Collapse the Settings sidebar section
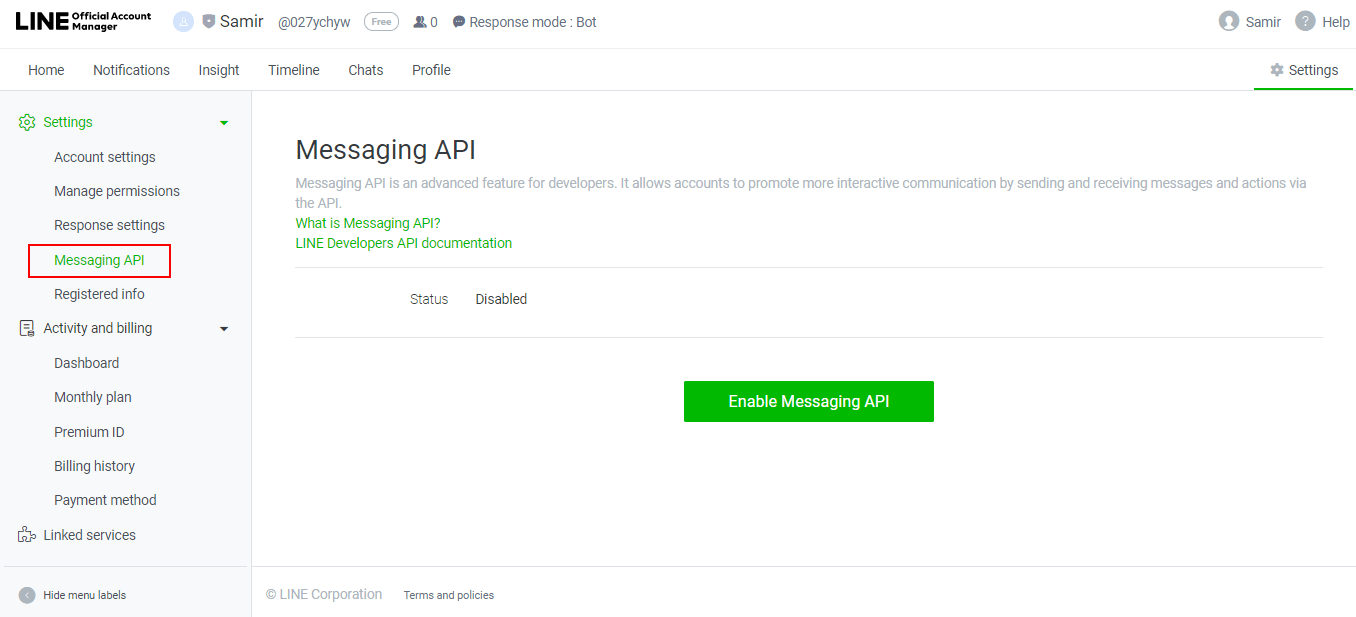This screenshot has height=617, width=1356. [224, 121]
